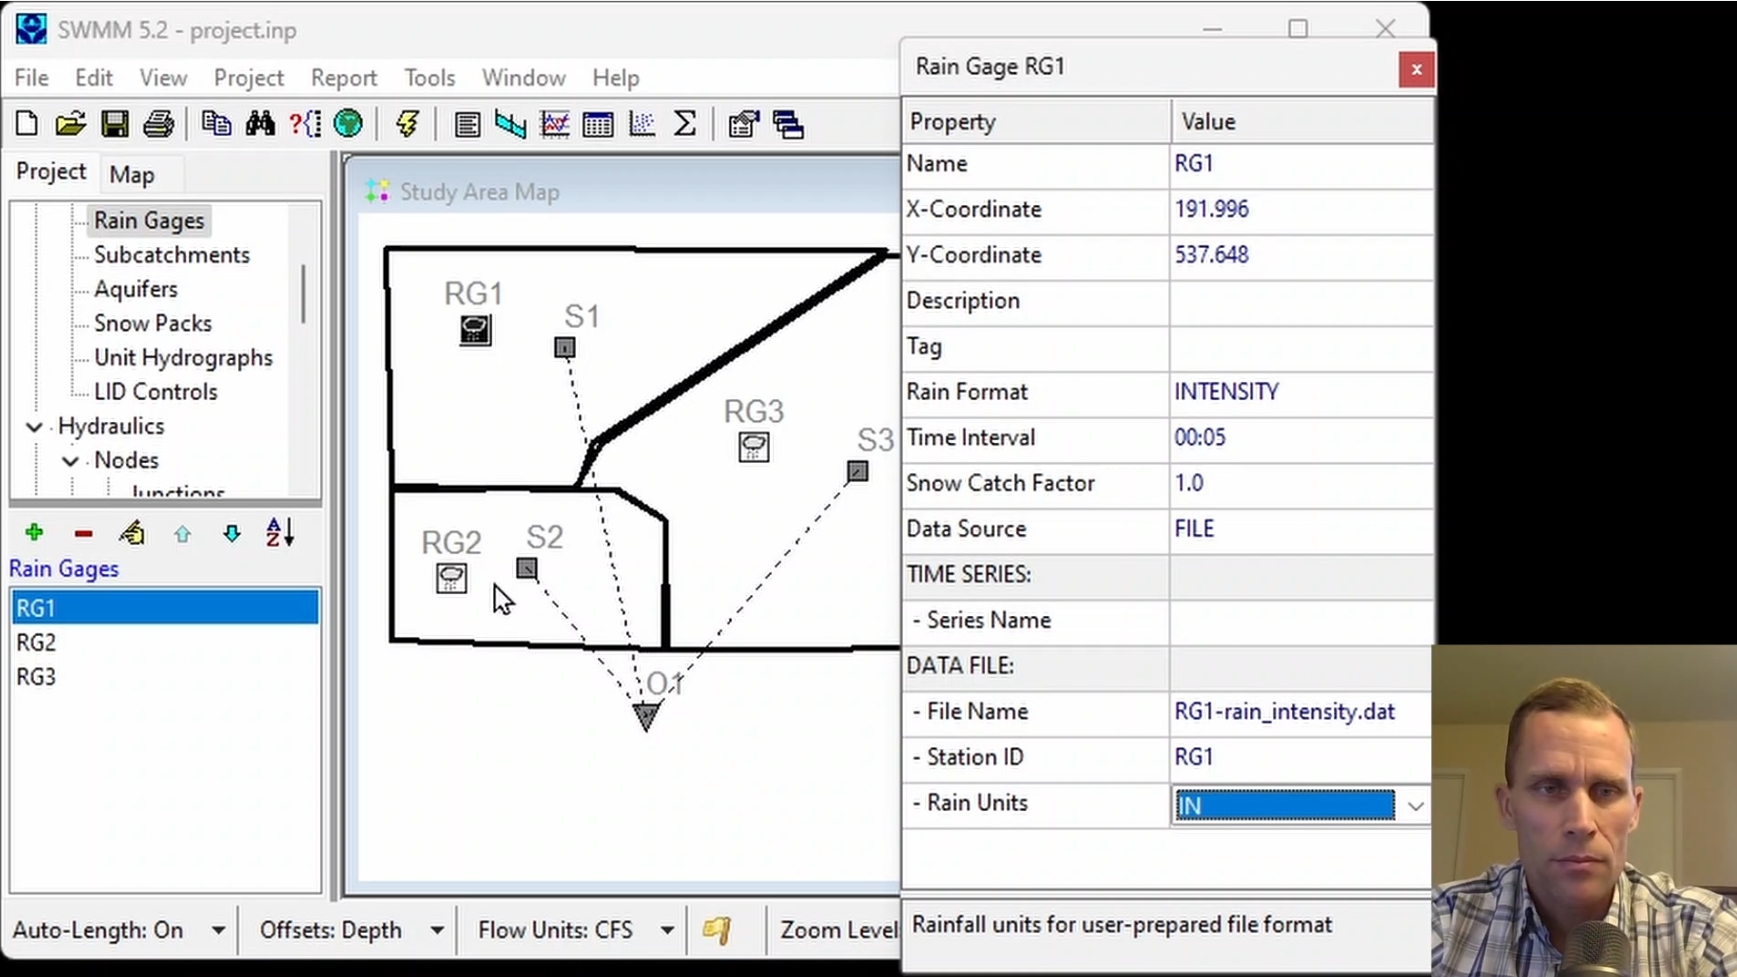
Task: Click the Time Interval value 00:05
Action: click(1300, 438)
